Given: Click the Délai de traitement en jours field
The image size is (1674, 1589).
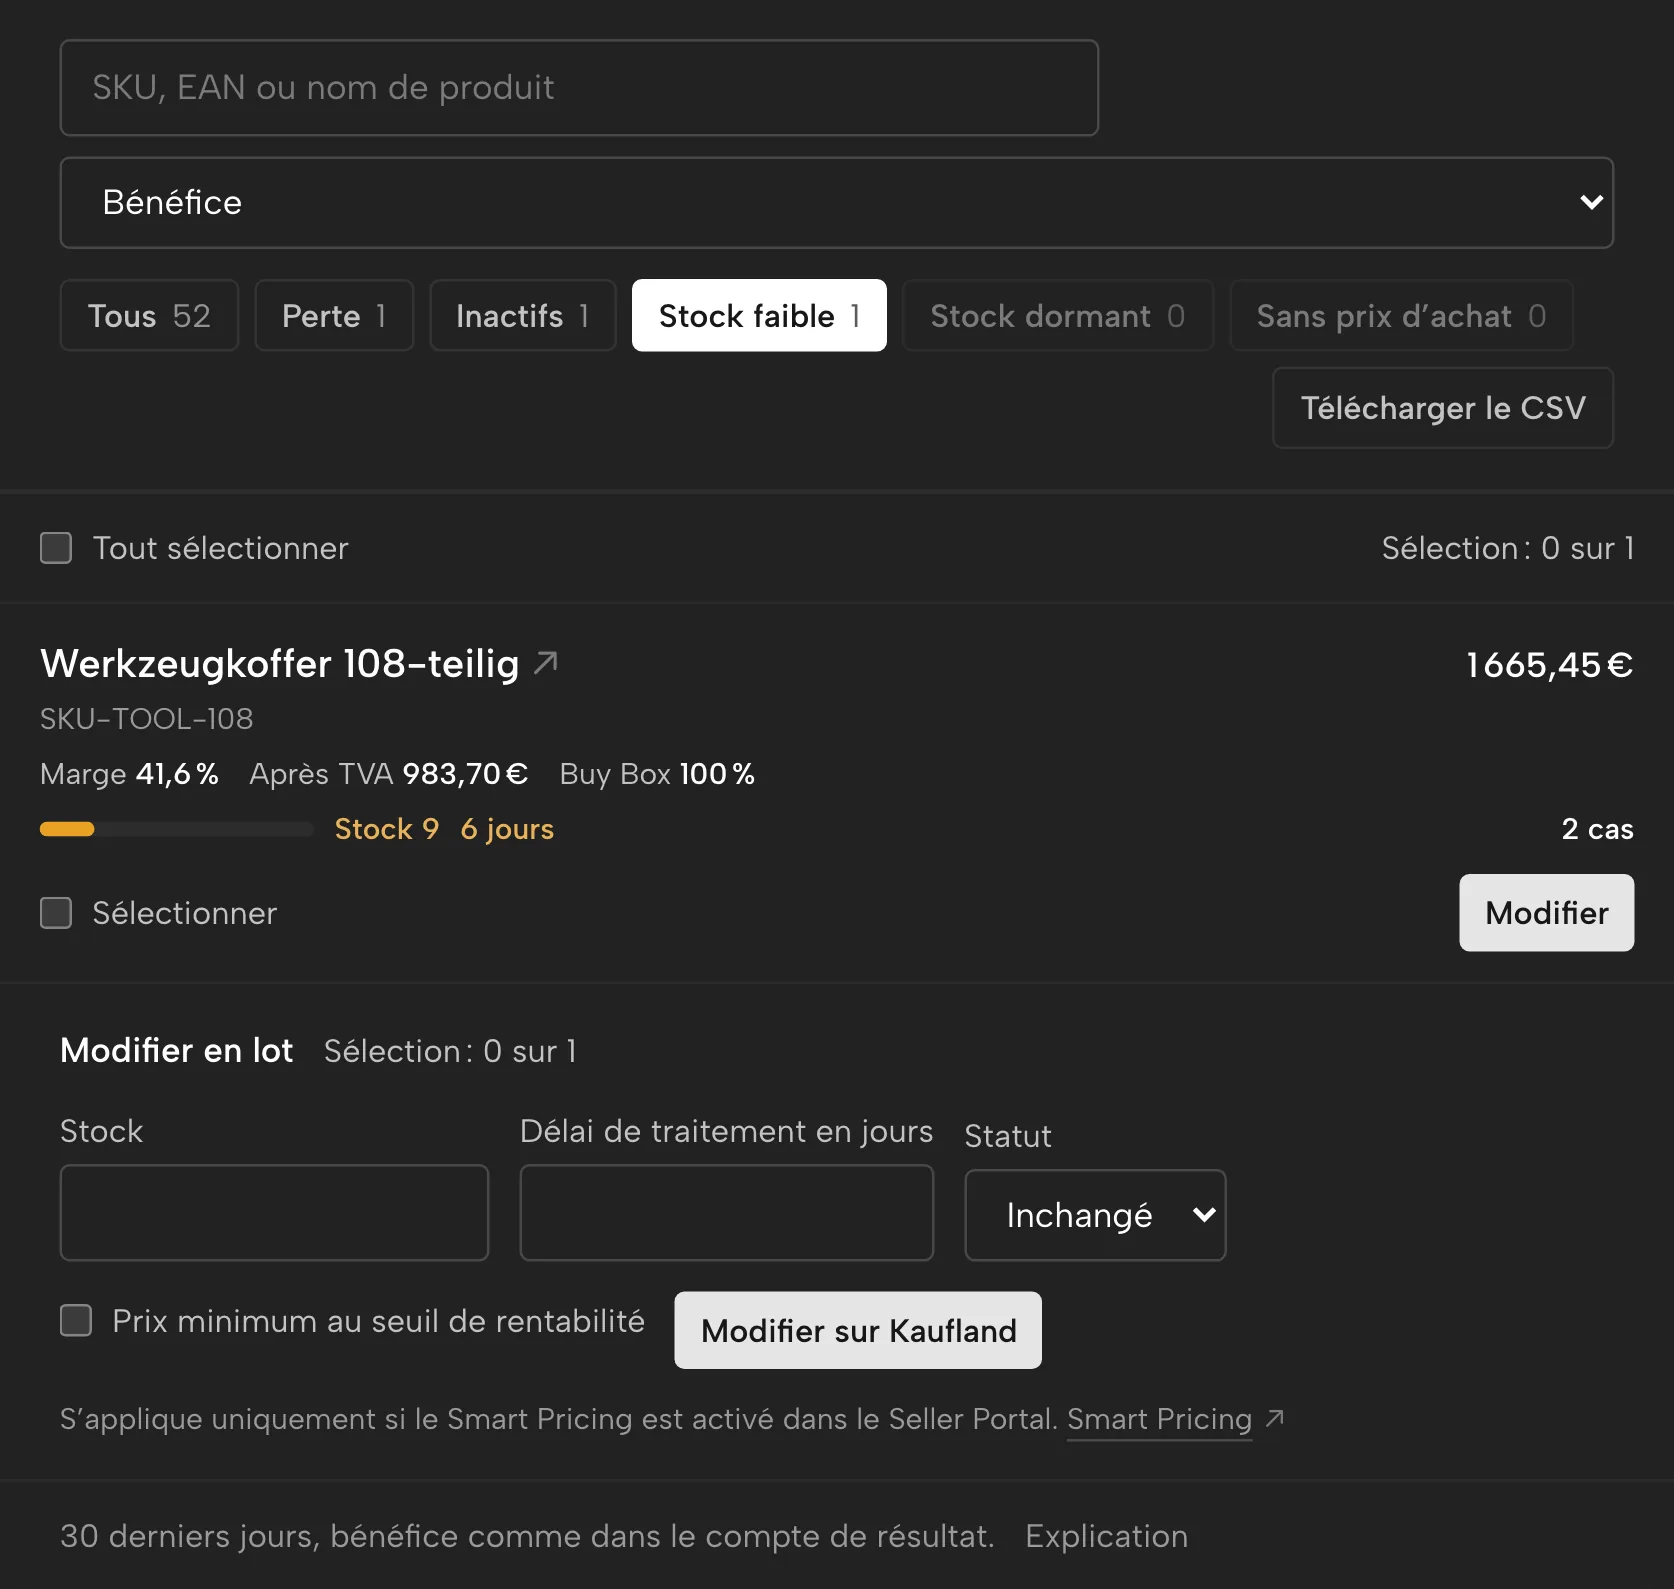Looking at the screenshot, I should tap(727, 1213).
